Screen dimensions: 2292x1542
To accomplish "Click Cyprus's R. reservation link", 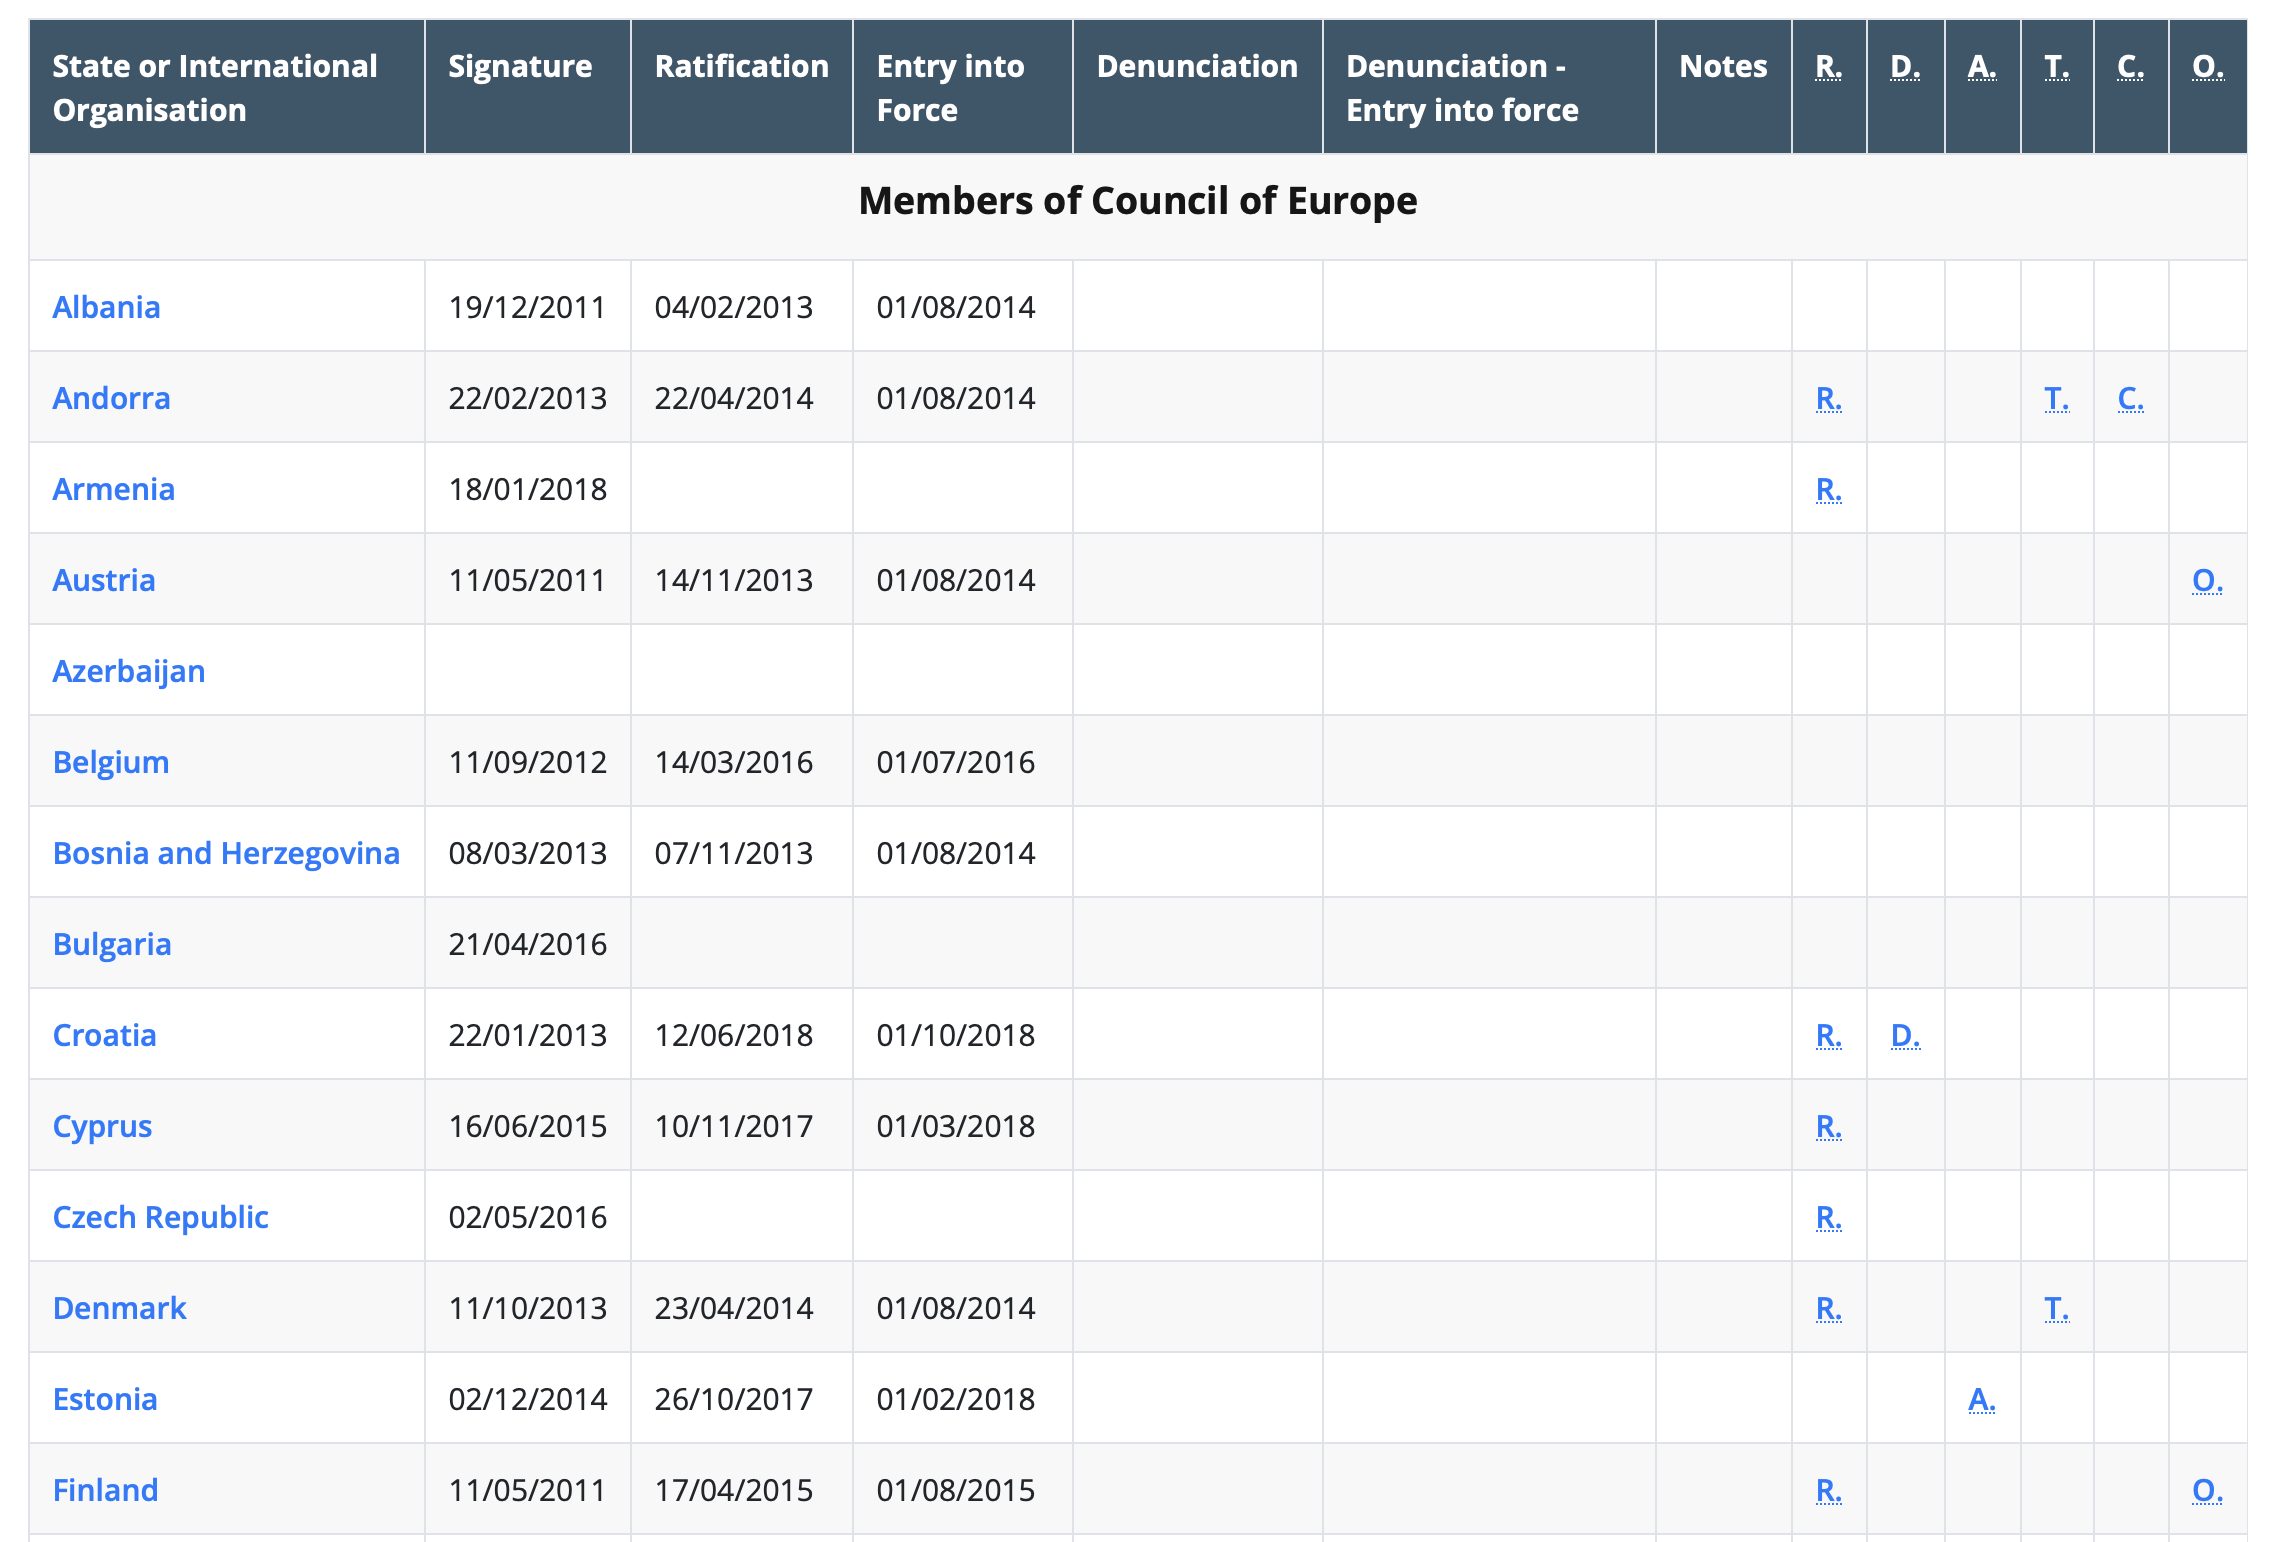I will (x=1828, y=1126).
